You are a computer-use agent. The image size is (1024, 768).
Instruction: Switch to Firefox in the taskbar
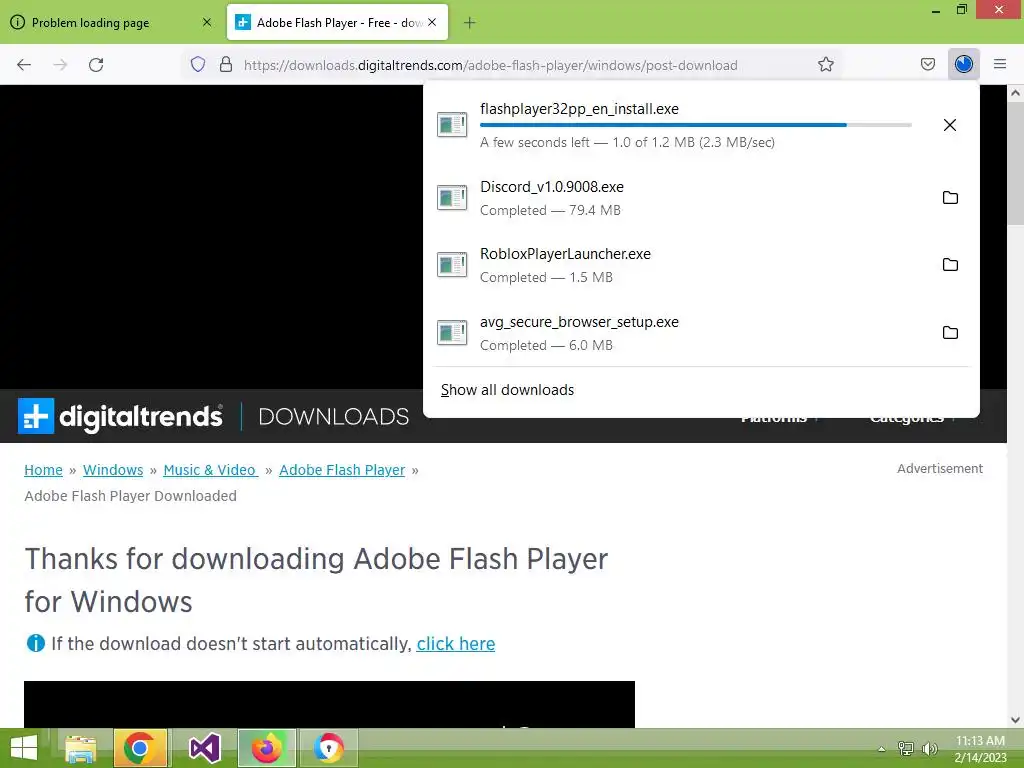click(266, 748)
